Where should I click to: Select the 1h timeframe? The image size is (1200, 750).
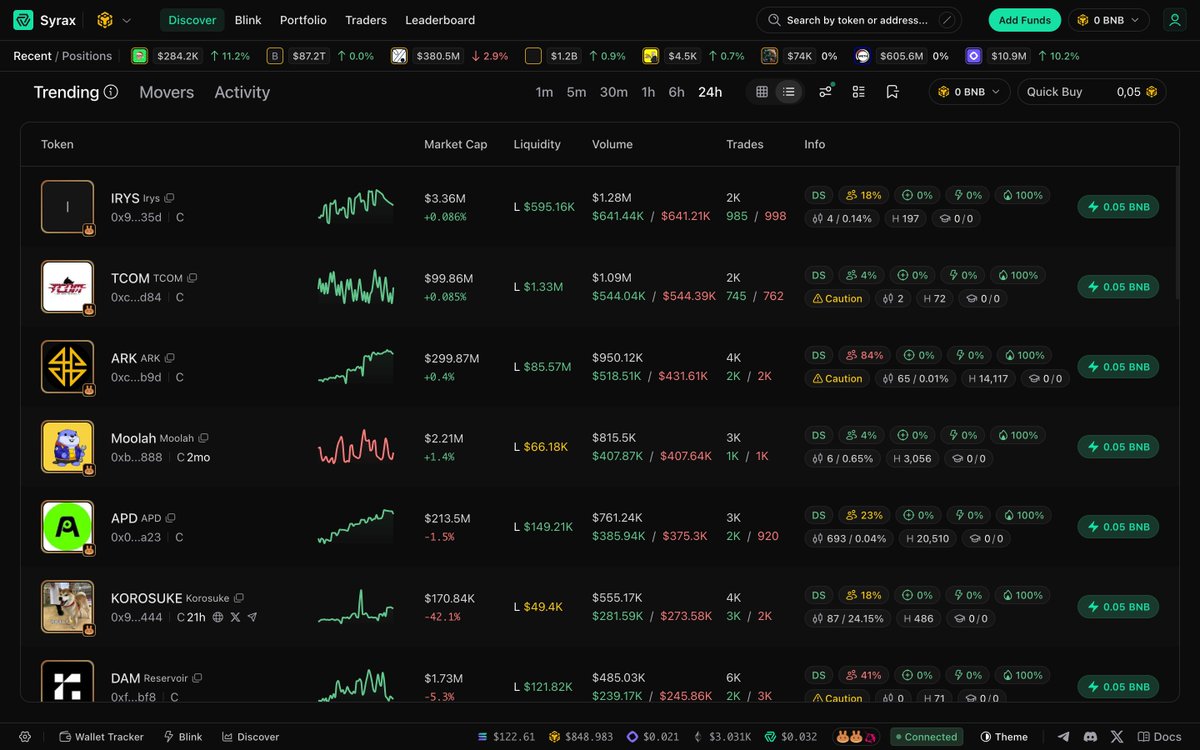(647, 91)
